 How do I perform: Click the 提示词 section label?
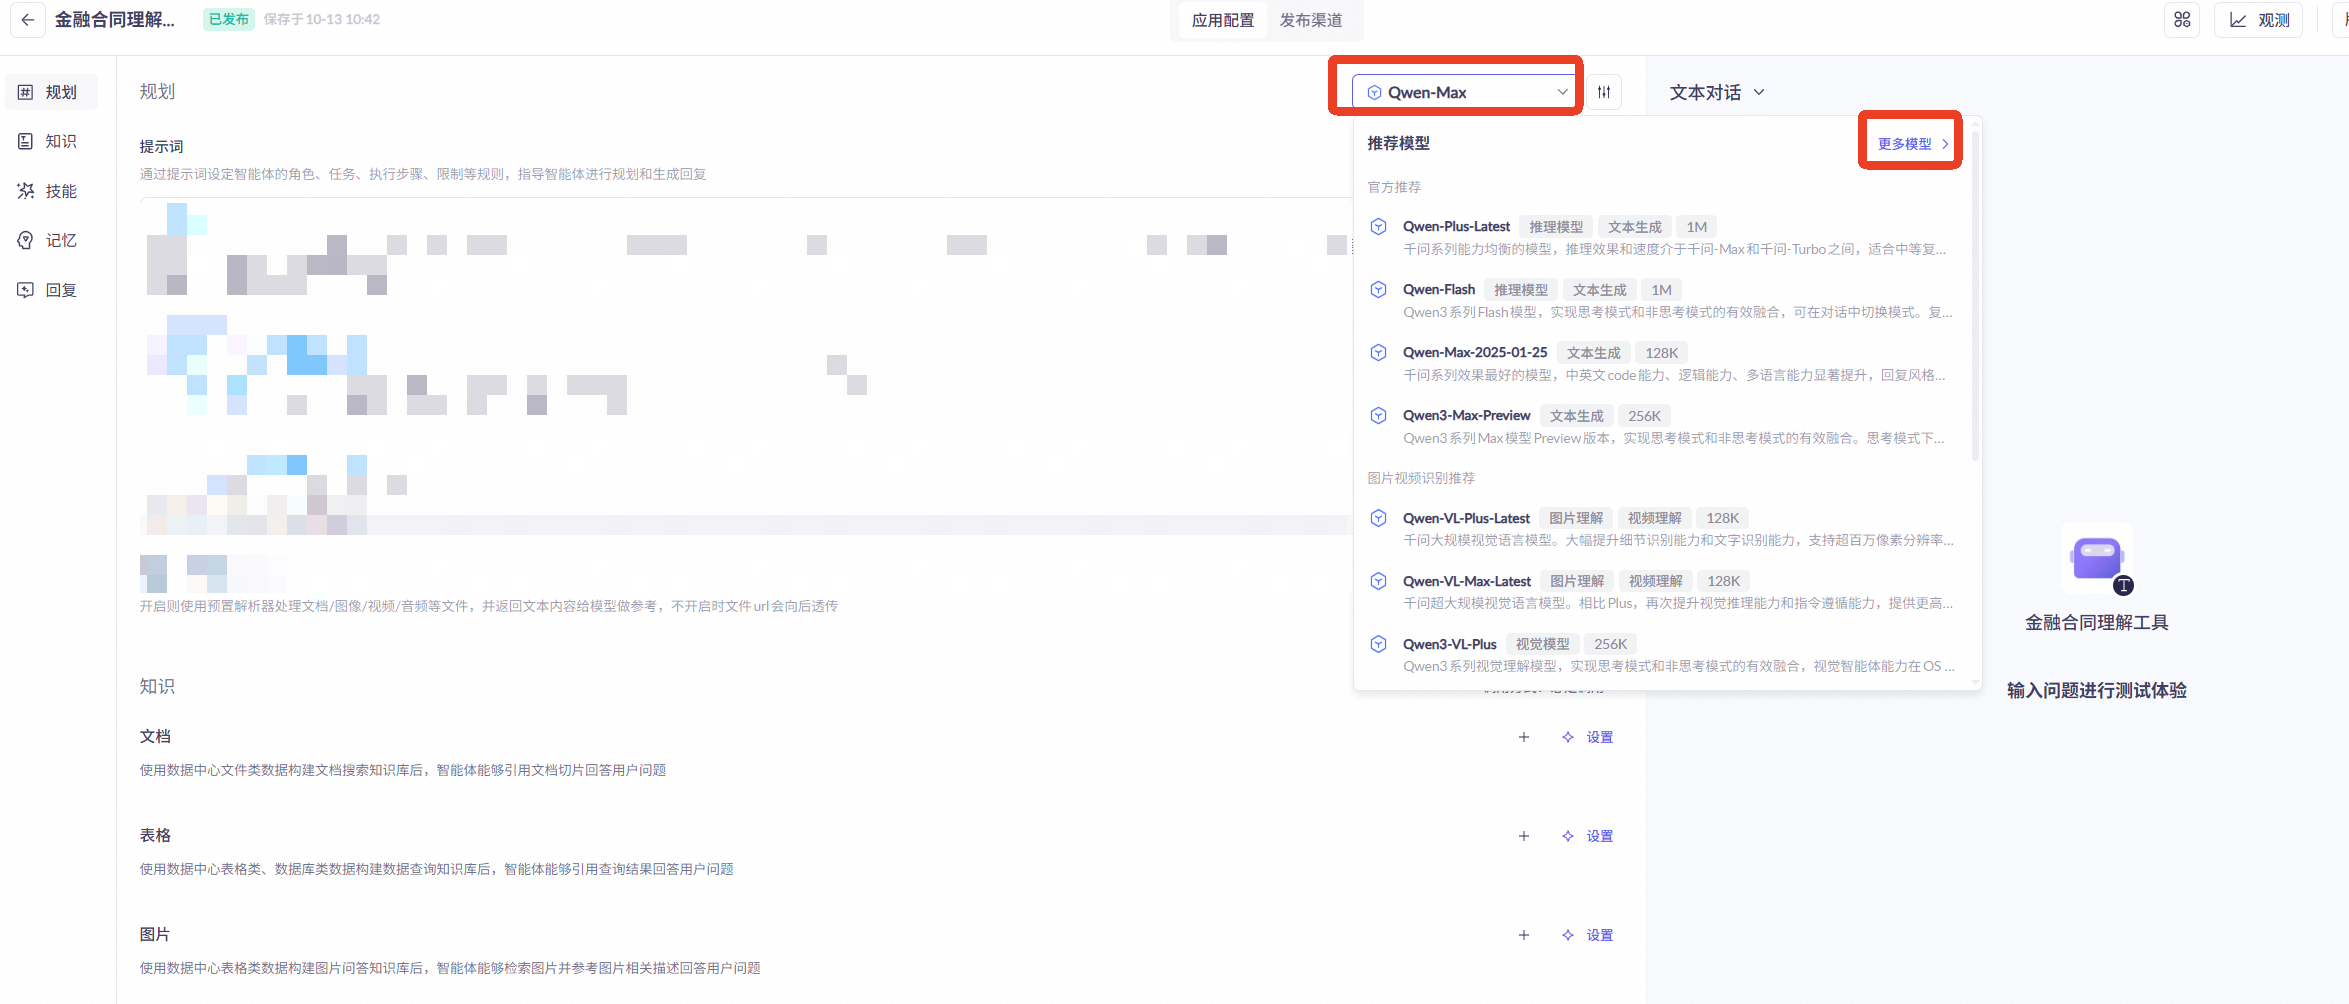pyautogui.click(x=161, y=147)
